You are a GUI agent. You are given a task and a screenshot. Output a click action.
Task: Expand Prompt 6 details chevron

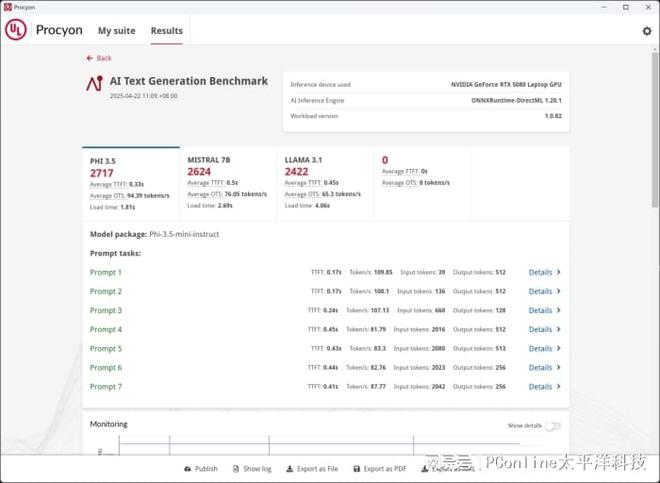coord(559,367)
